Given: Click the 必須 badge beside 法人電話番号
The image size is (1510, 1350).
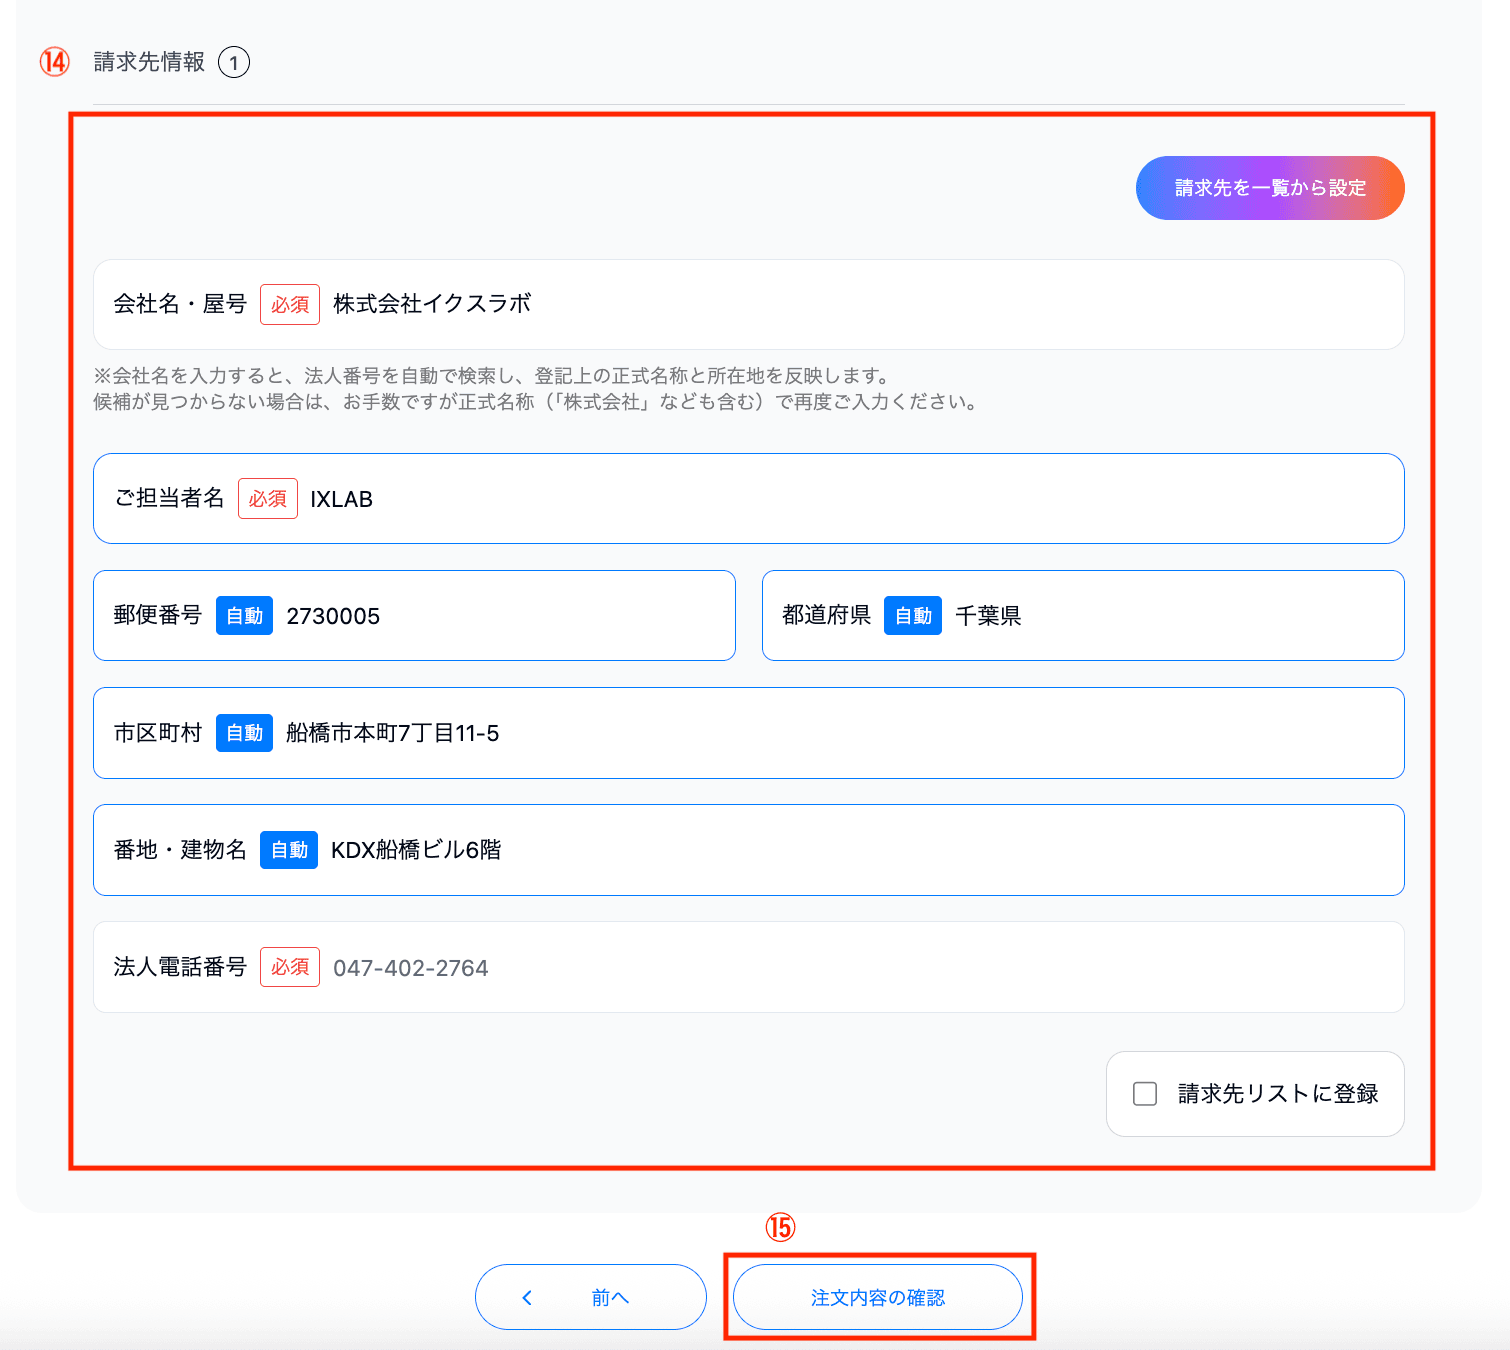Looking at the screenshot, I should (290, 967).
